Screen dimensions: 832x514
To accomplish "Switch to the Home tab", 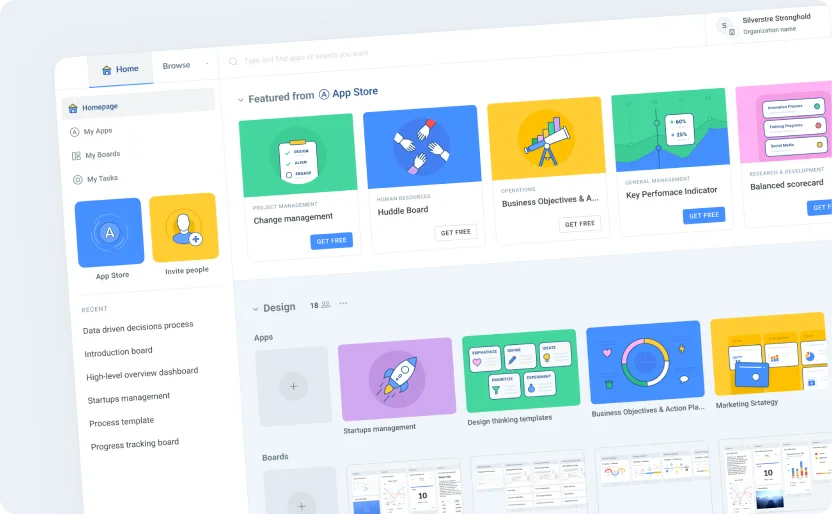I will pos(120,69).
